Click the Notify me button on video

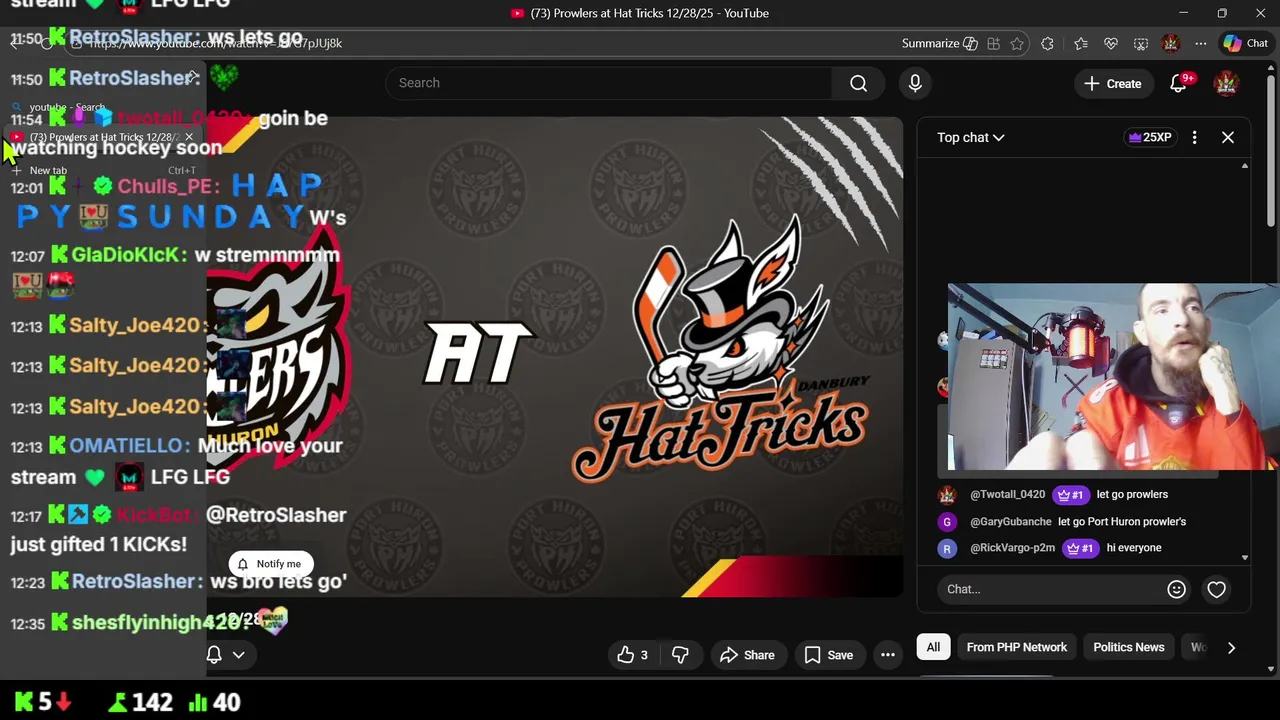(270, 564)
